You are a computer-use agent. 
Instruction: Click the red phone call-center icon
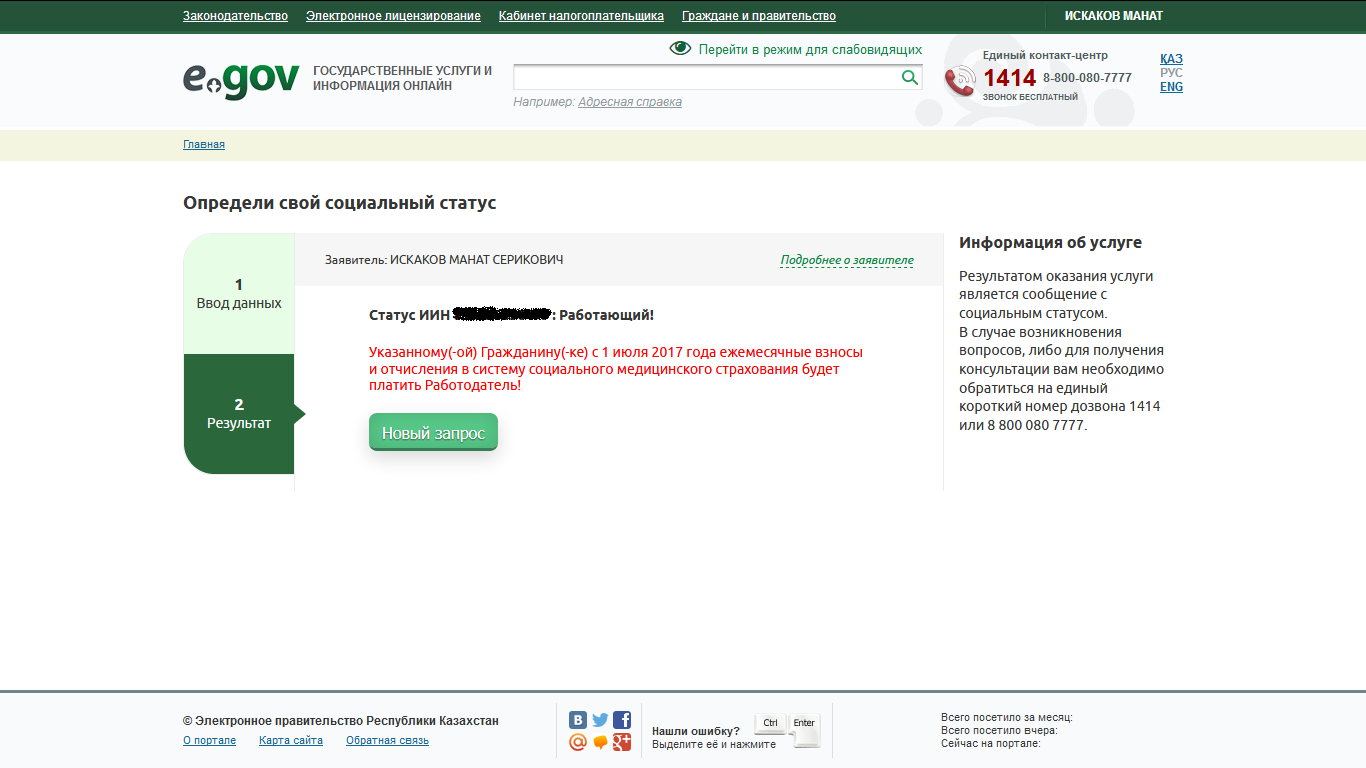click(x=960, y=81)
